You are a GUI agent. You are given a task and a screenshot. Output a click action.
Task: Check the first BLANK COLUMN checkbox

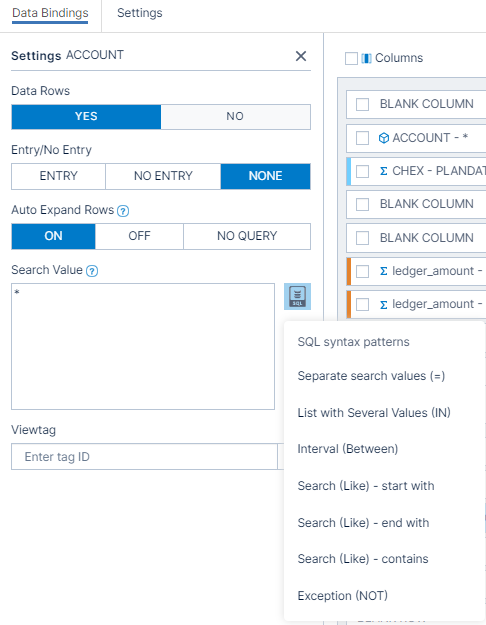coord(362,104)
